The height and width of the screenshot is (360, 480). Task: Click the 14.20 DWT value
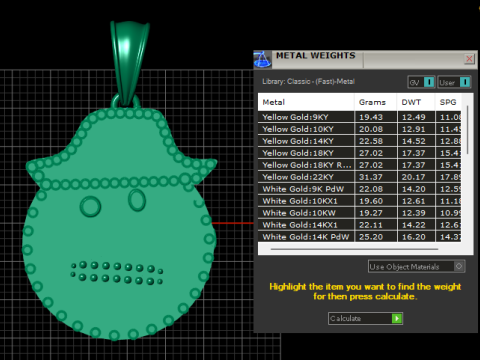click(414, 189)
